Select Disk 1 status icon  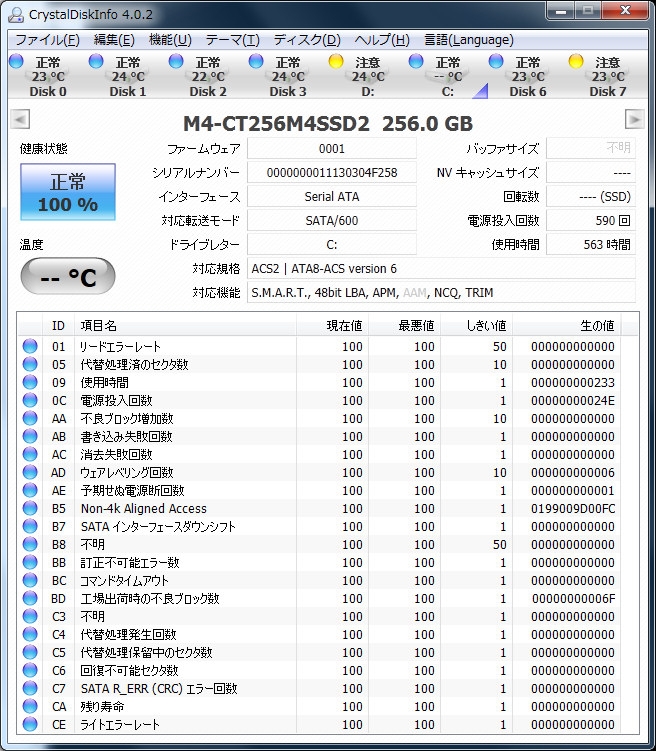point(96,61)
